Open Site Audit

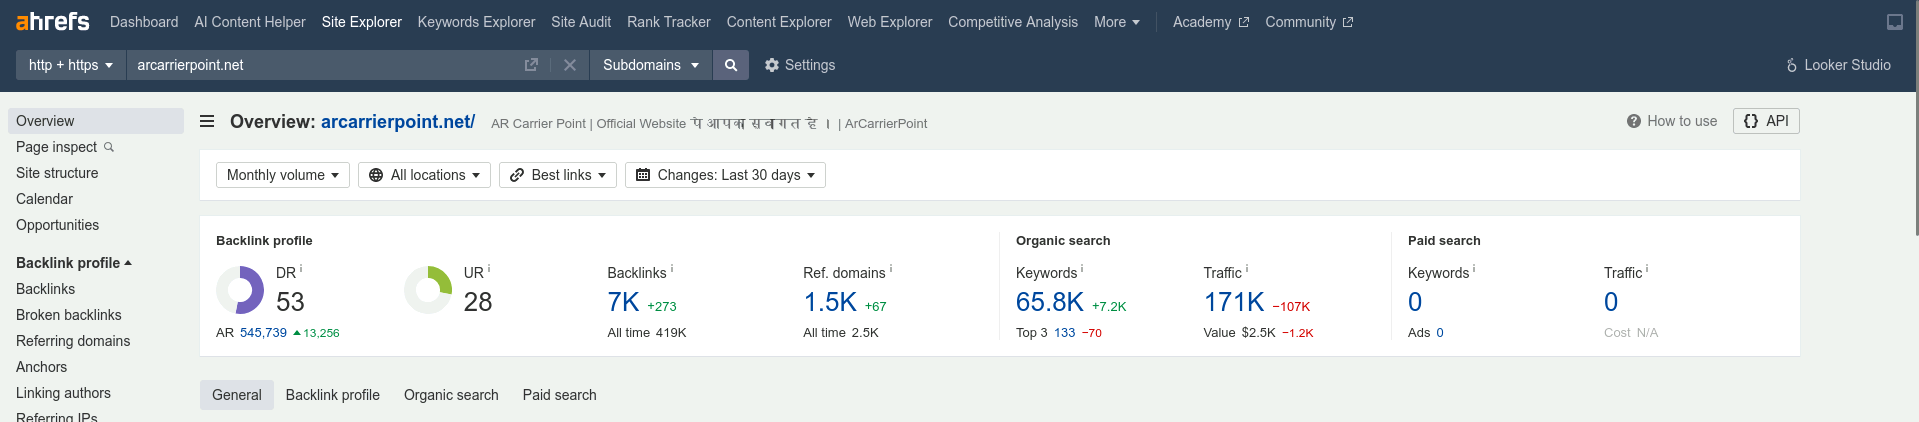[x=581, y=22]
